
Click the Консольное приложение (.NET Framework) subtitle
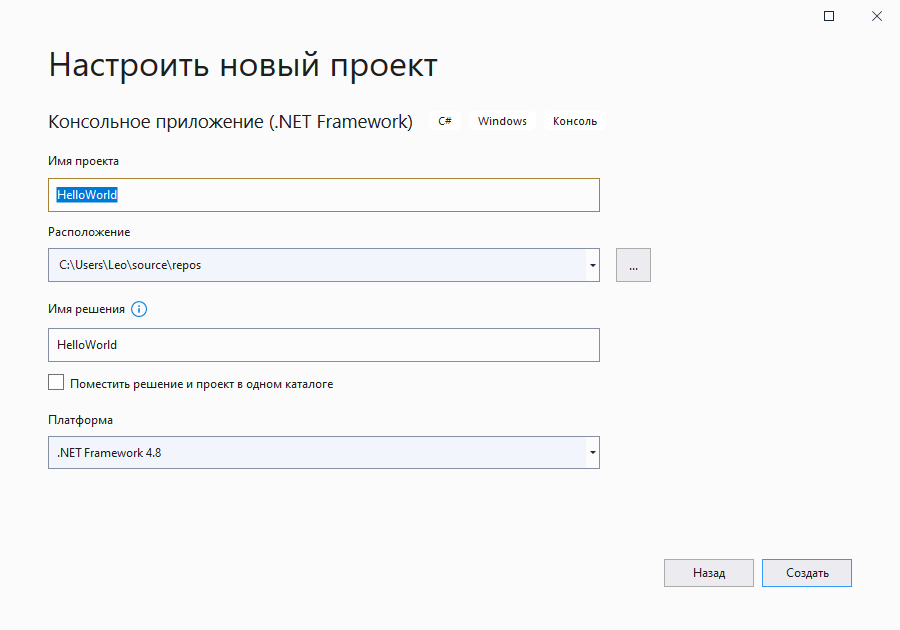click(230, 122)
